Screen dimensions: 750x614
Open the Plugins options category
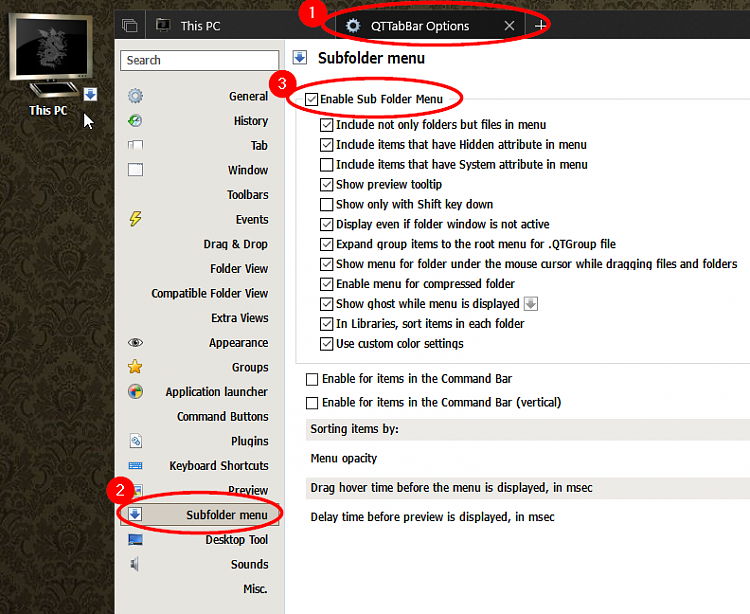coord(250,441)
